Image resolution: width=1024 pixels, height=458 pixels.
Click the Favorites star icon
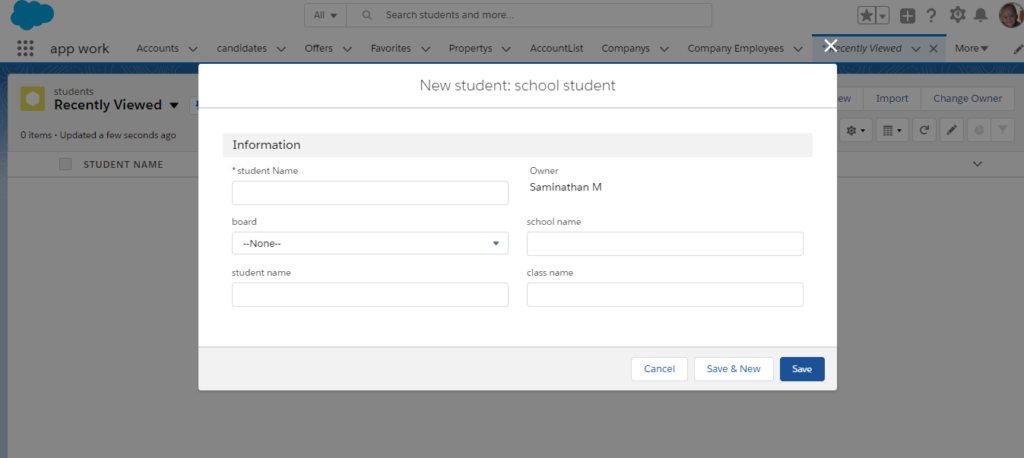pyautogui.click(x=866, y=15)
